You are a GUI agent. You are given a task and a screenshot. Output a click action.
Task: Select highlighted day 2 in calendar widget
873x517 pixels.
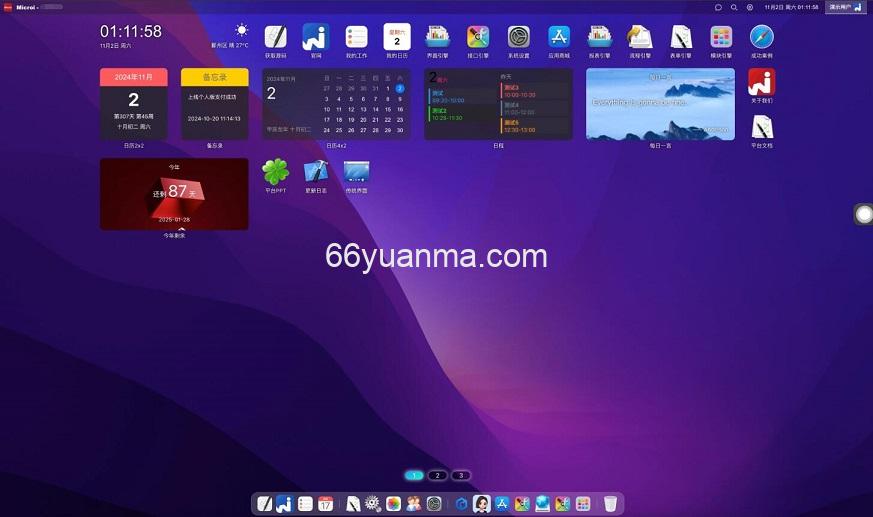400,88
